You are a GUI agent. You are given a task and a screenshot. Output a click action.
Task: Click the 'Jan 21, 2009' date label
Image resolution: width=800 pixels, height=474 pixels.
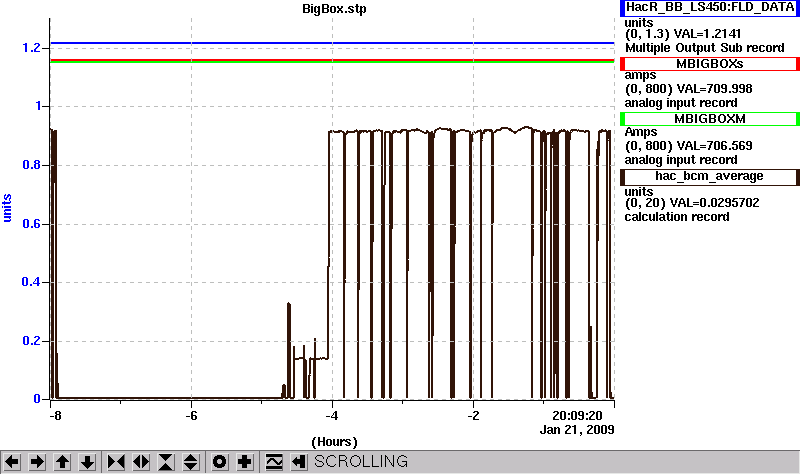pos(577,430)
